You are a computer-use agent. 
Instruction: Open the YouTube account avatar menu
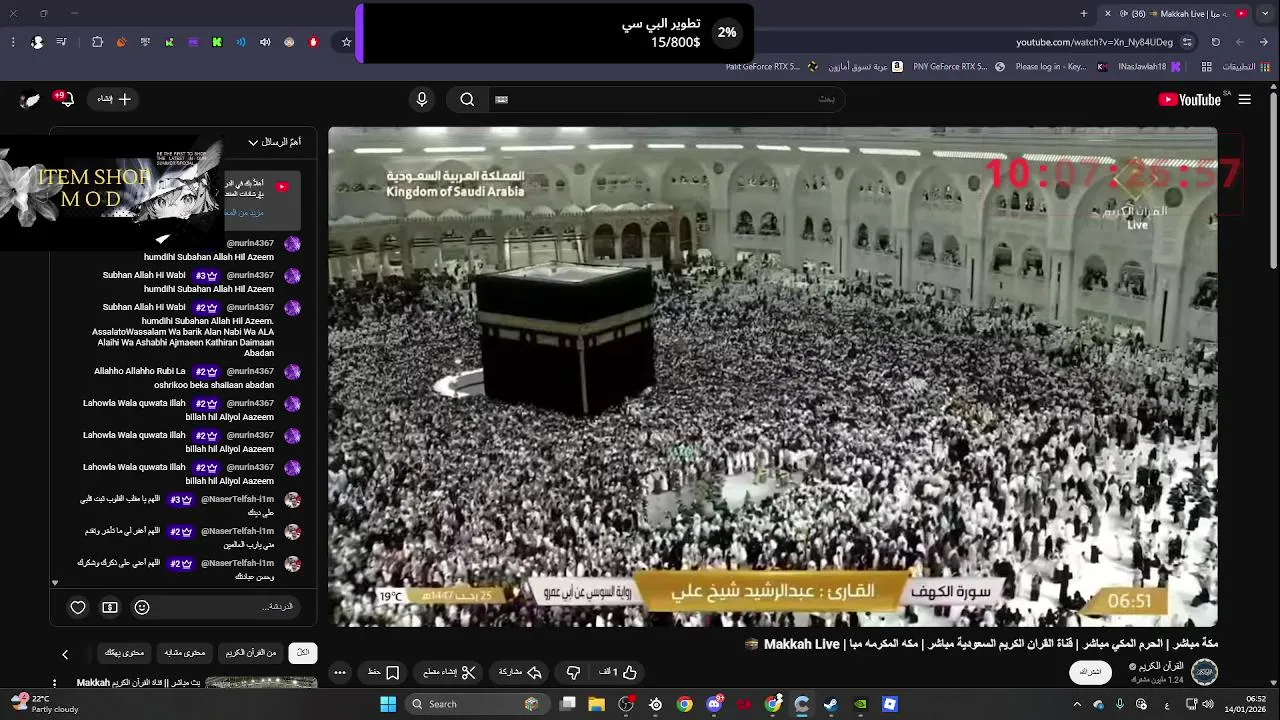(30, 99)
